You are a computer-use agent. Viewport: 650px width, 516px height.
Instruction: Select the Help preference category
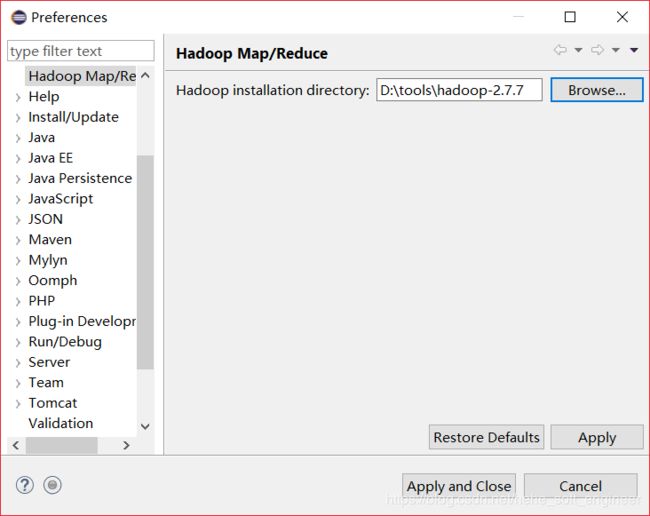pos(44,97)
